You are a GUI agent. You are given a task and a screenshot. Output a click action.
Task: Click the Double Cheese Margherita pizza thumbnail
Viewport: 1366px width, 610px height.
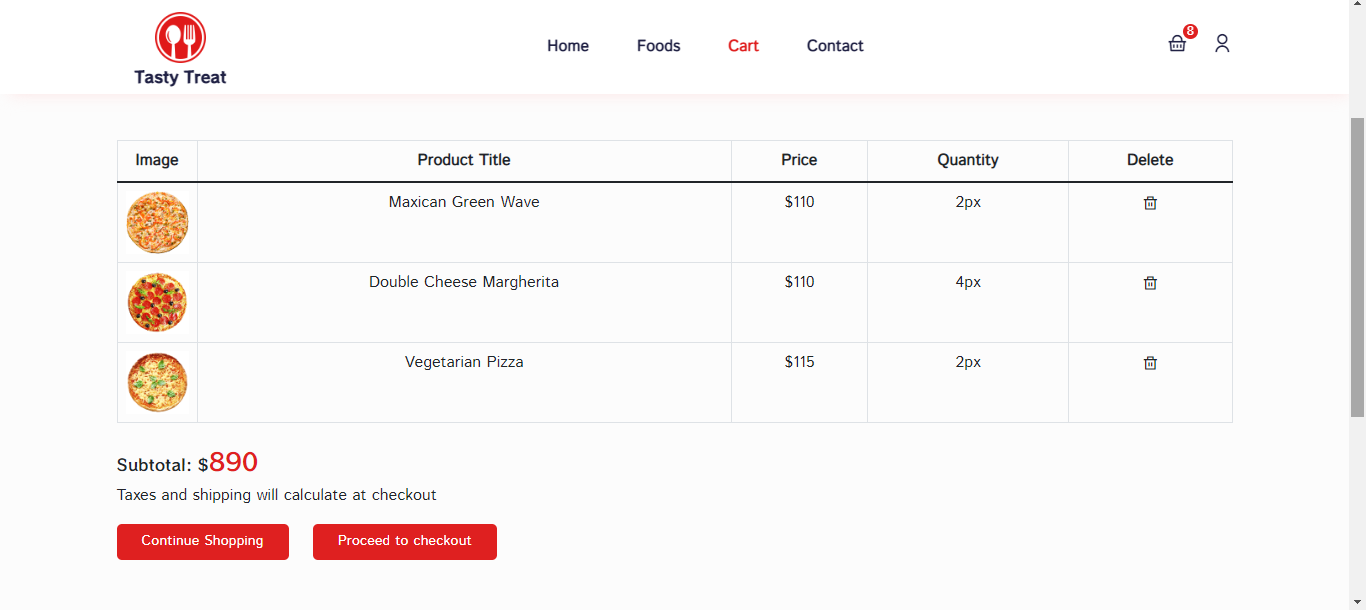tap(157, 303)
